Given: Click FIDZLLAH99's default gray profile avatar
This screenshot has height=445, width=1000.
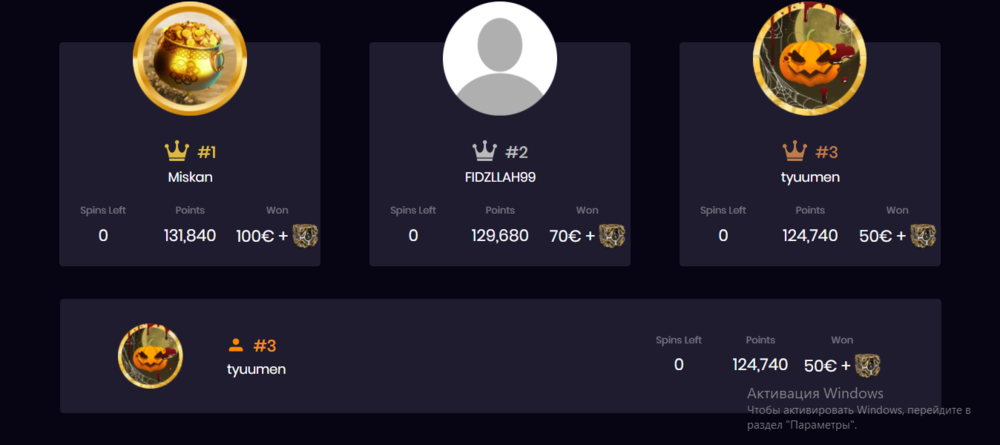Looking at the screenshot, I should [499, 58].
